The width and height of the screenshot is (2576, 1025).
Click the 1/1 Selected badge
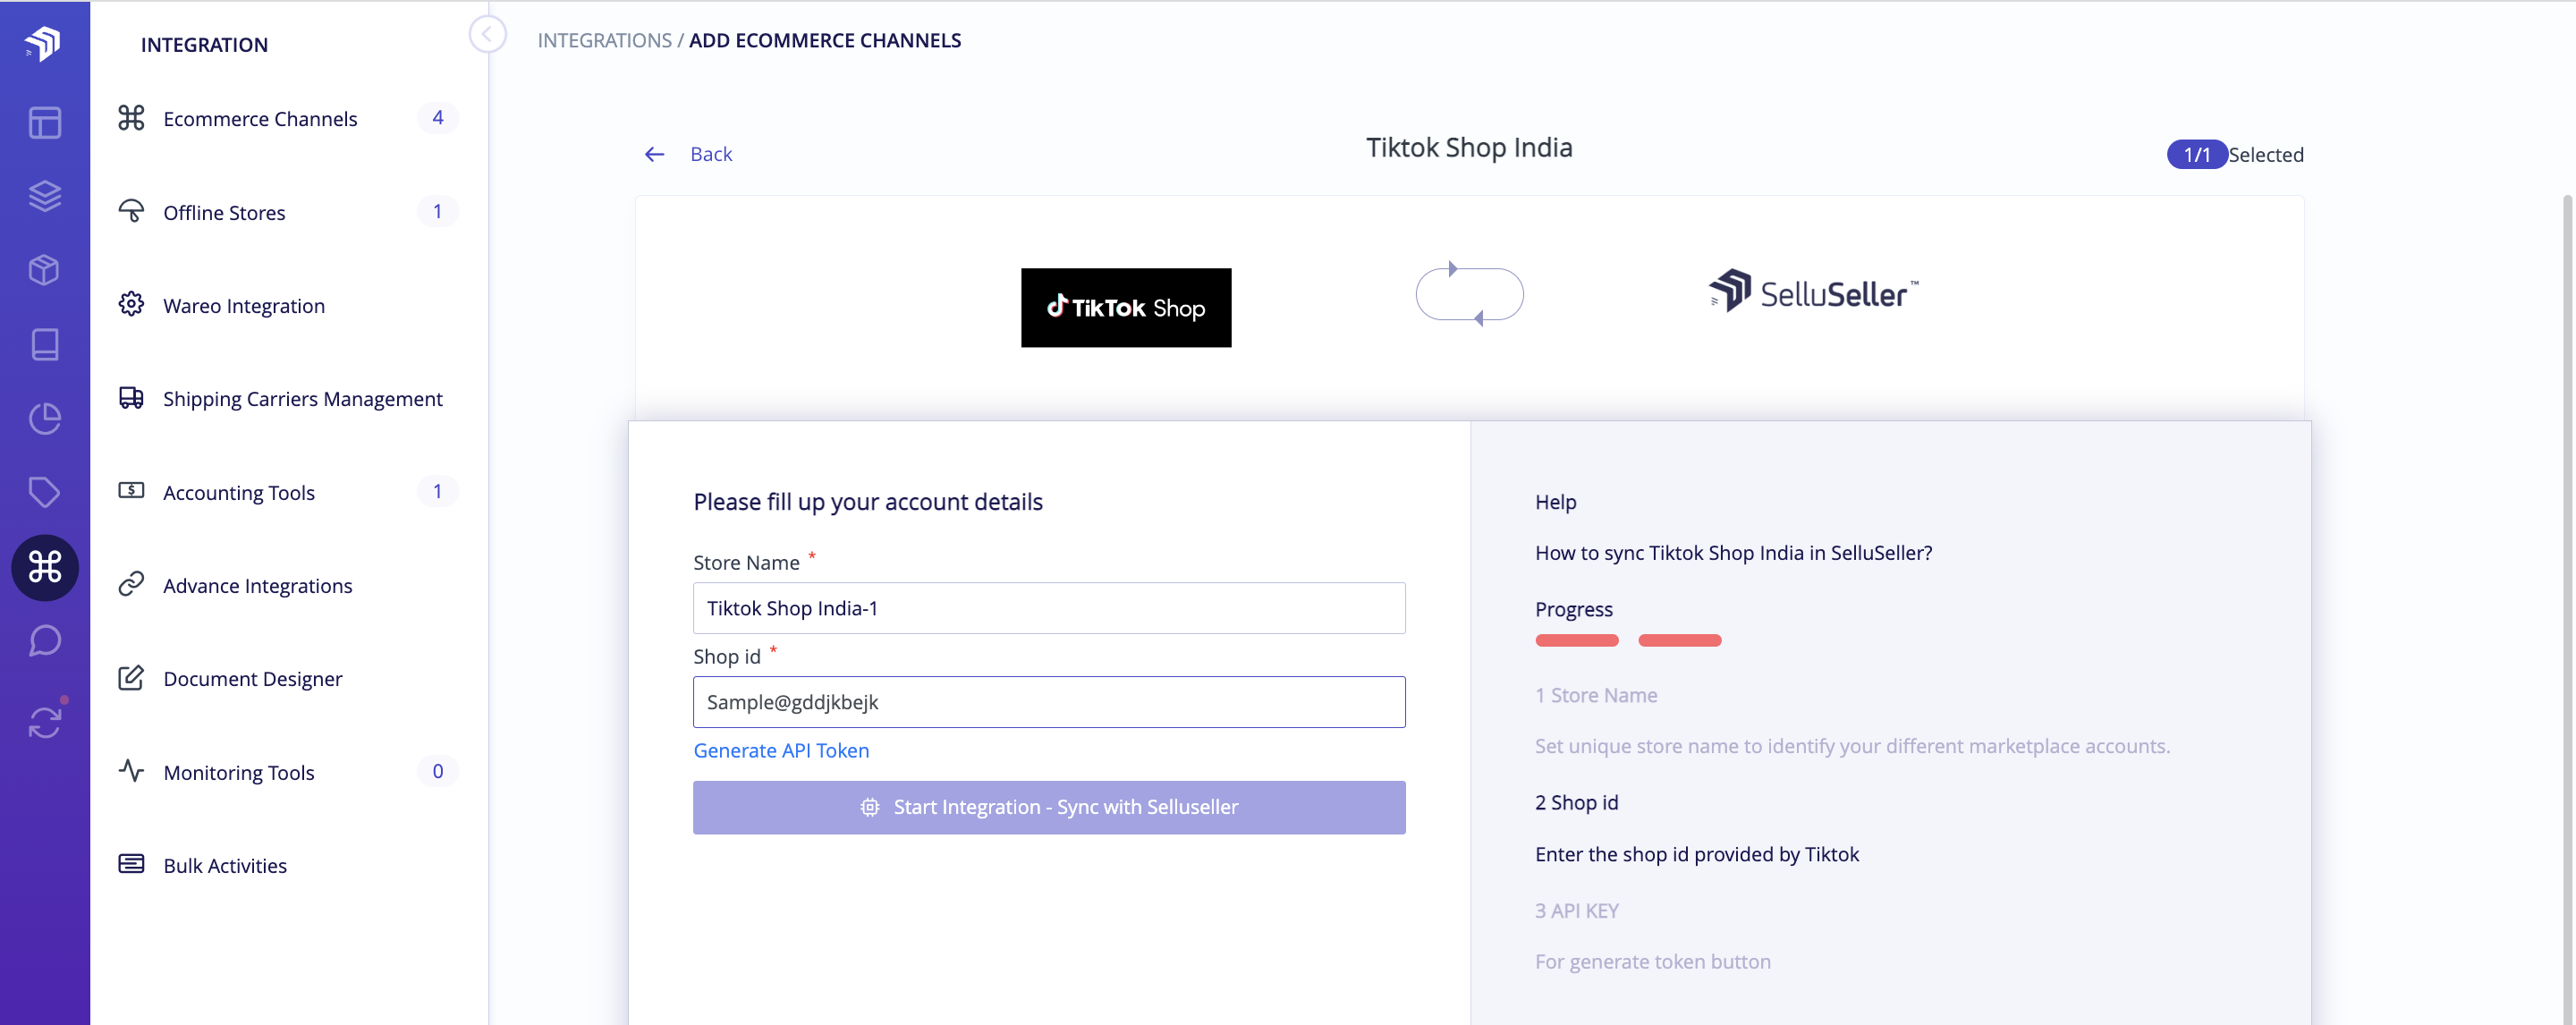point(2197,154)
